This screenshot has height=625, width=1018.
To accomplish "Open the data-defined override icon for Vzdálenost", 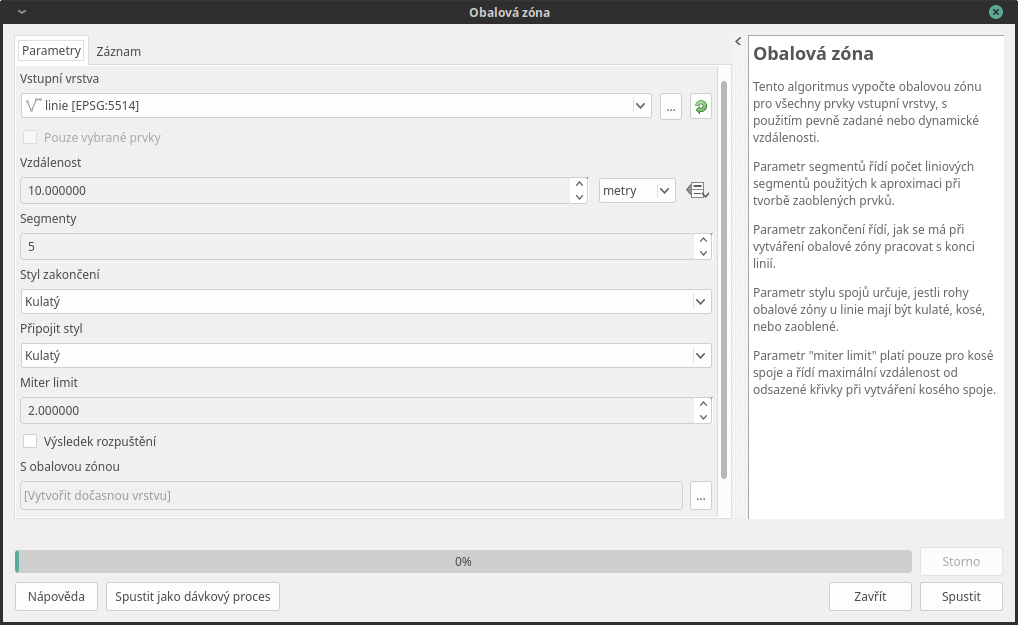I will tap(697, 191).
